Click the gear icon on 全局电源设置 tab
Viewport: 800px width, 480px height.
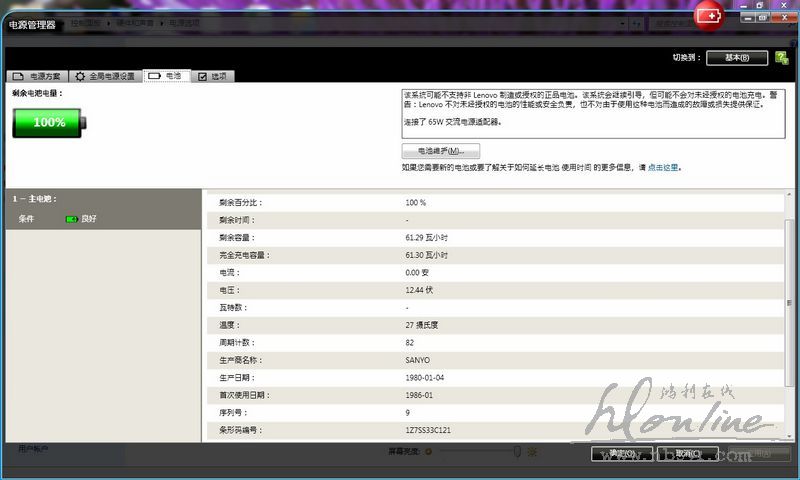tap(80, 76)
